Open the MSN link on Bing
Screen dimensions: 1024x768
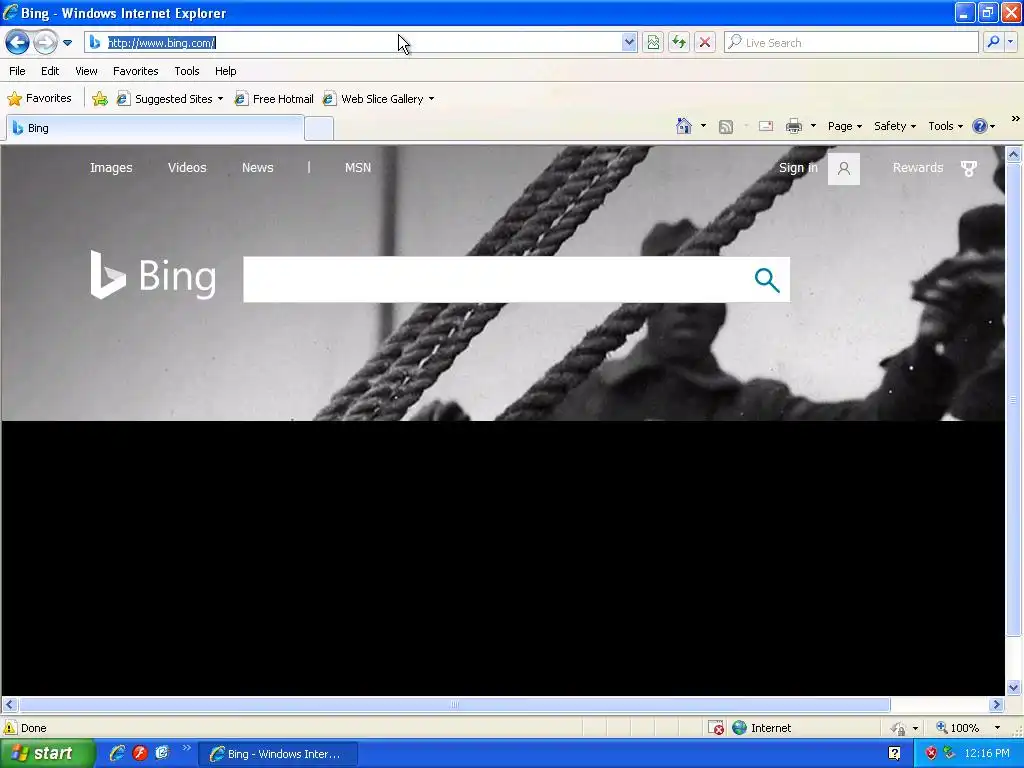click(358, 168)
